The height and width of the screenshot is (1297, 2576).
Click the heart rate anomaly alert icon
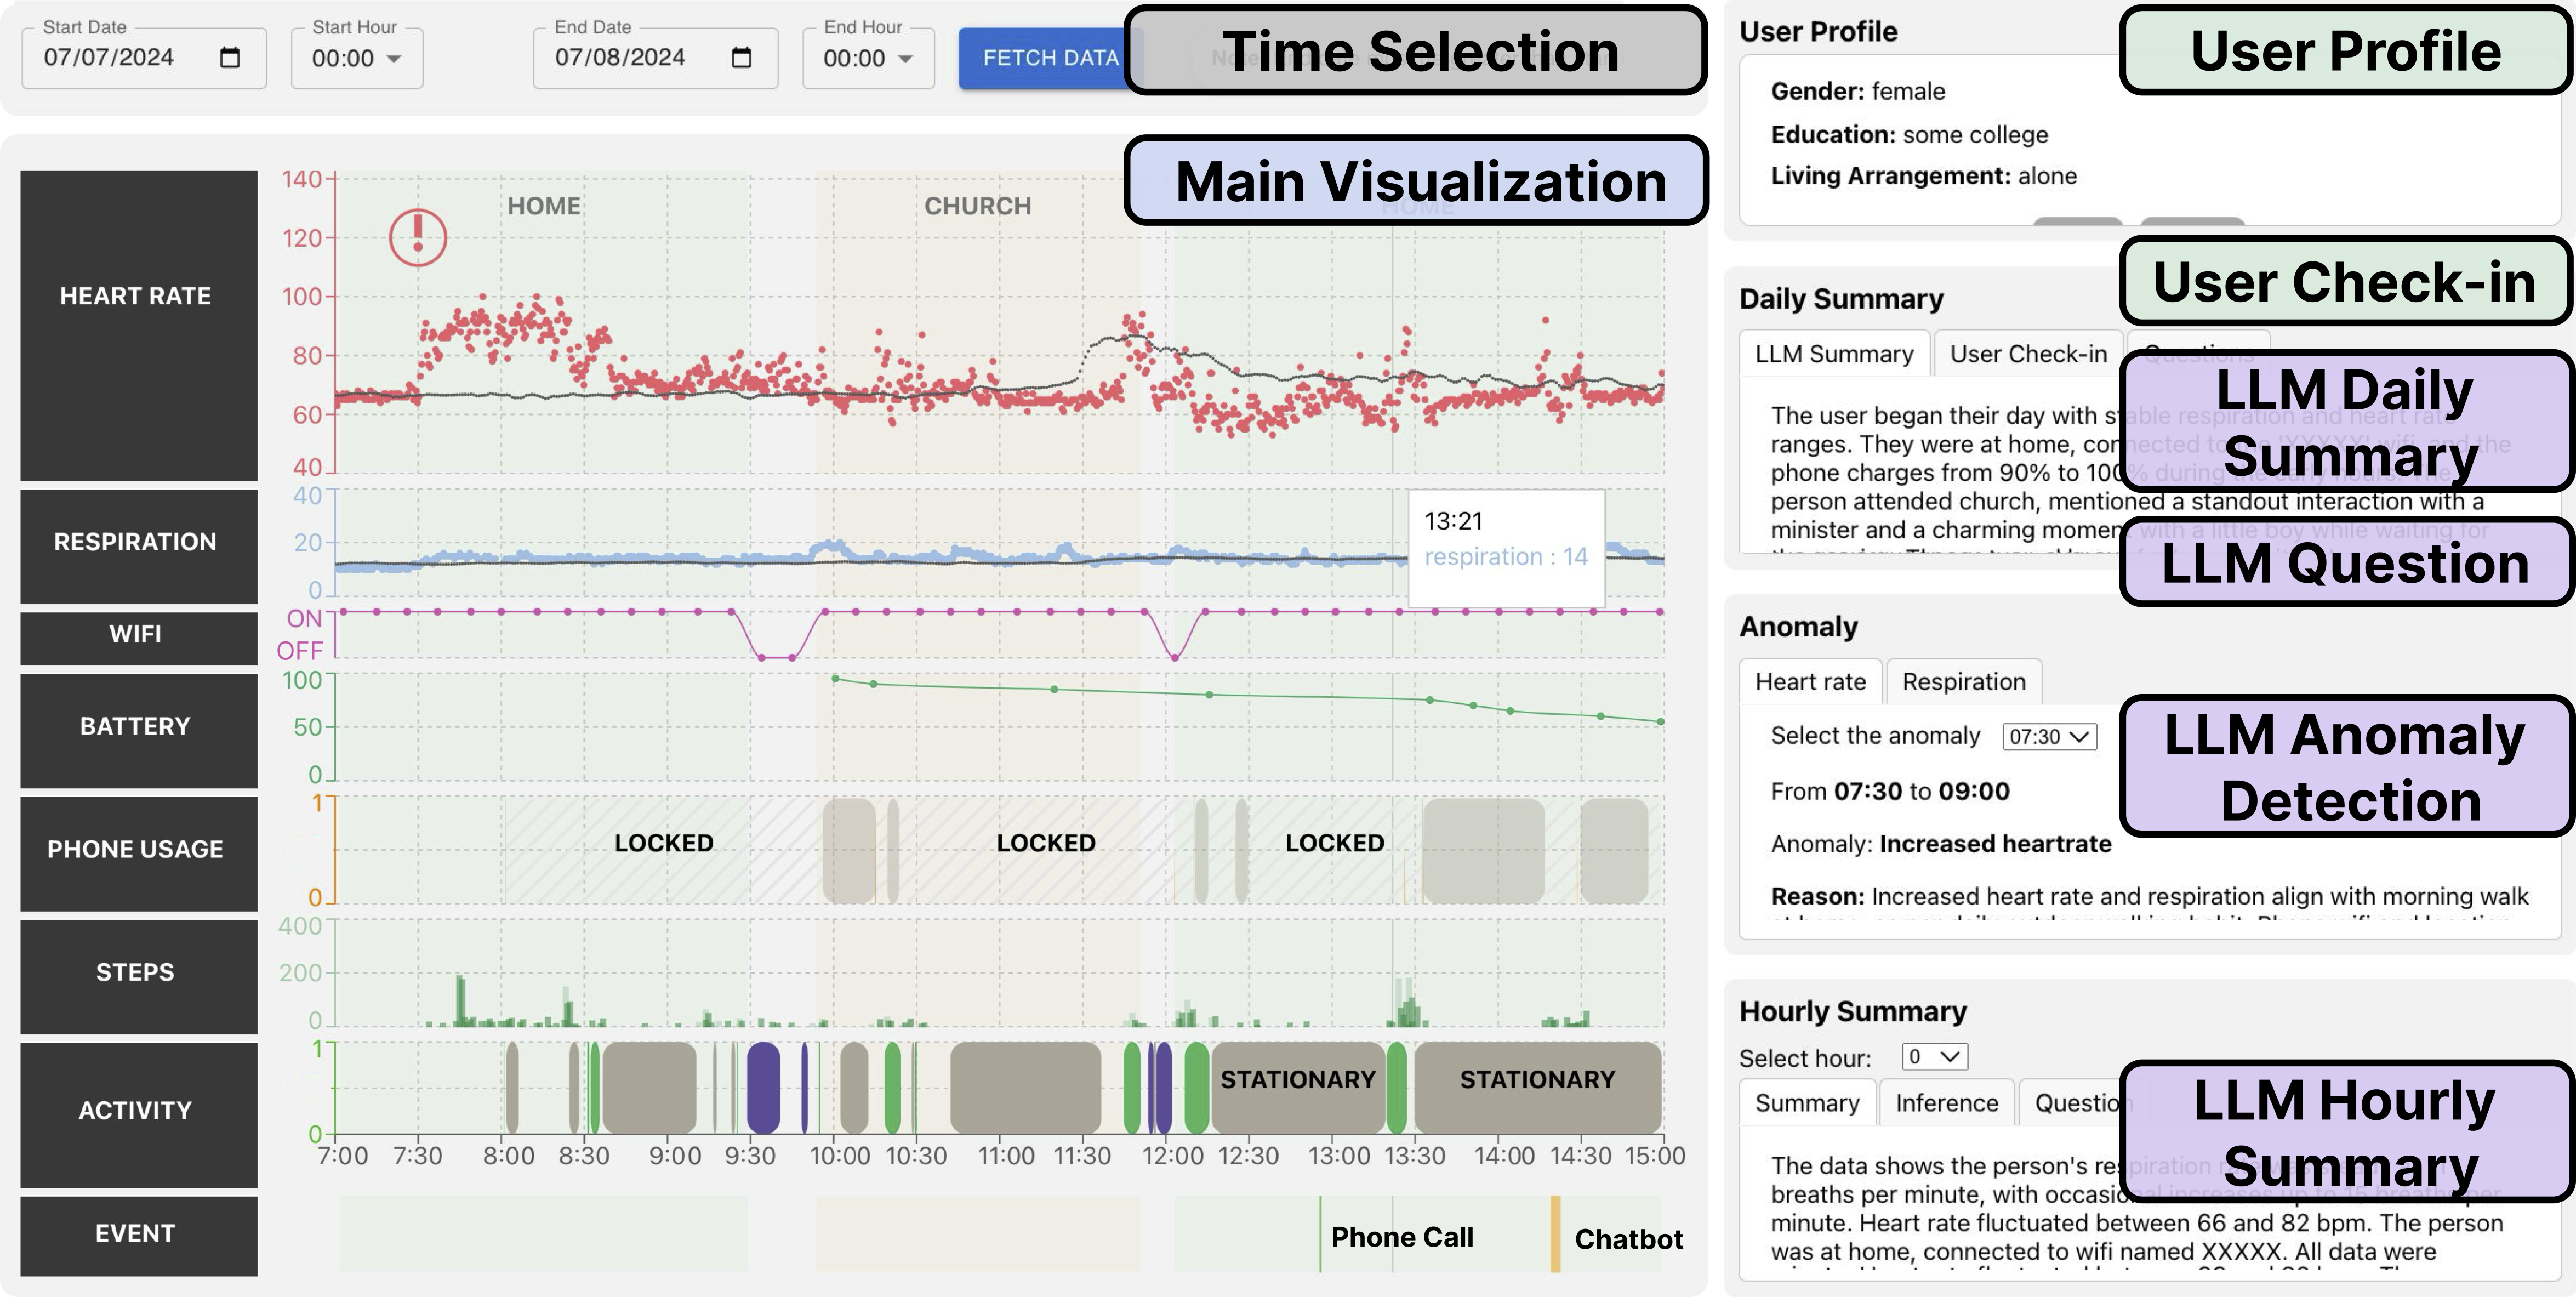417,237
